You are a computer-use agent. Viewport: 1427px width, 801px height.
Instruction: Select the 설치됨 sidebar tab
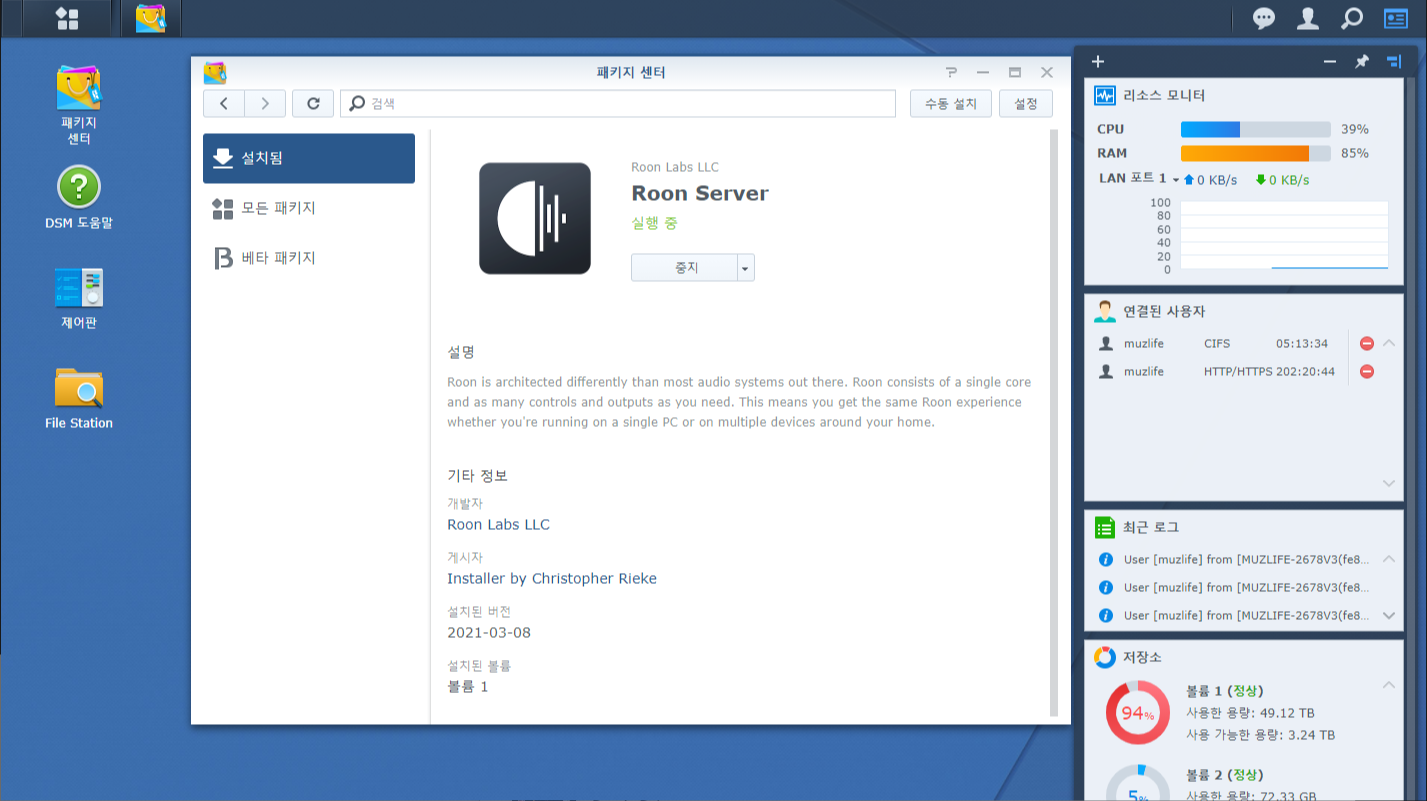309,158
